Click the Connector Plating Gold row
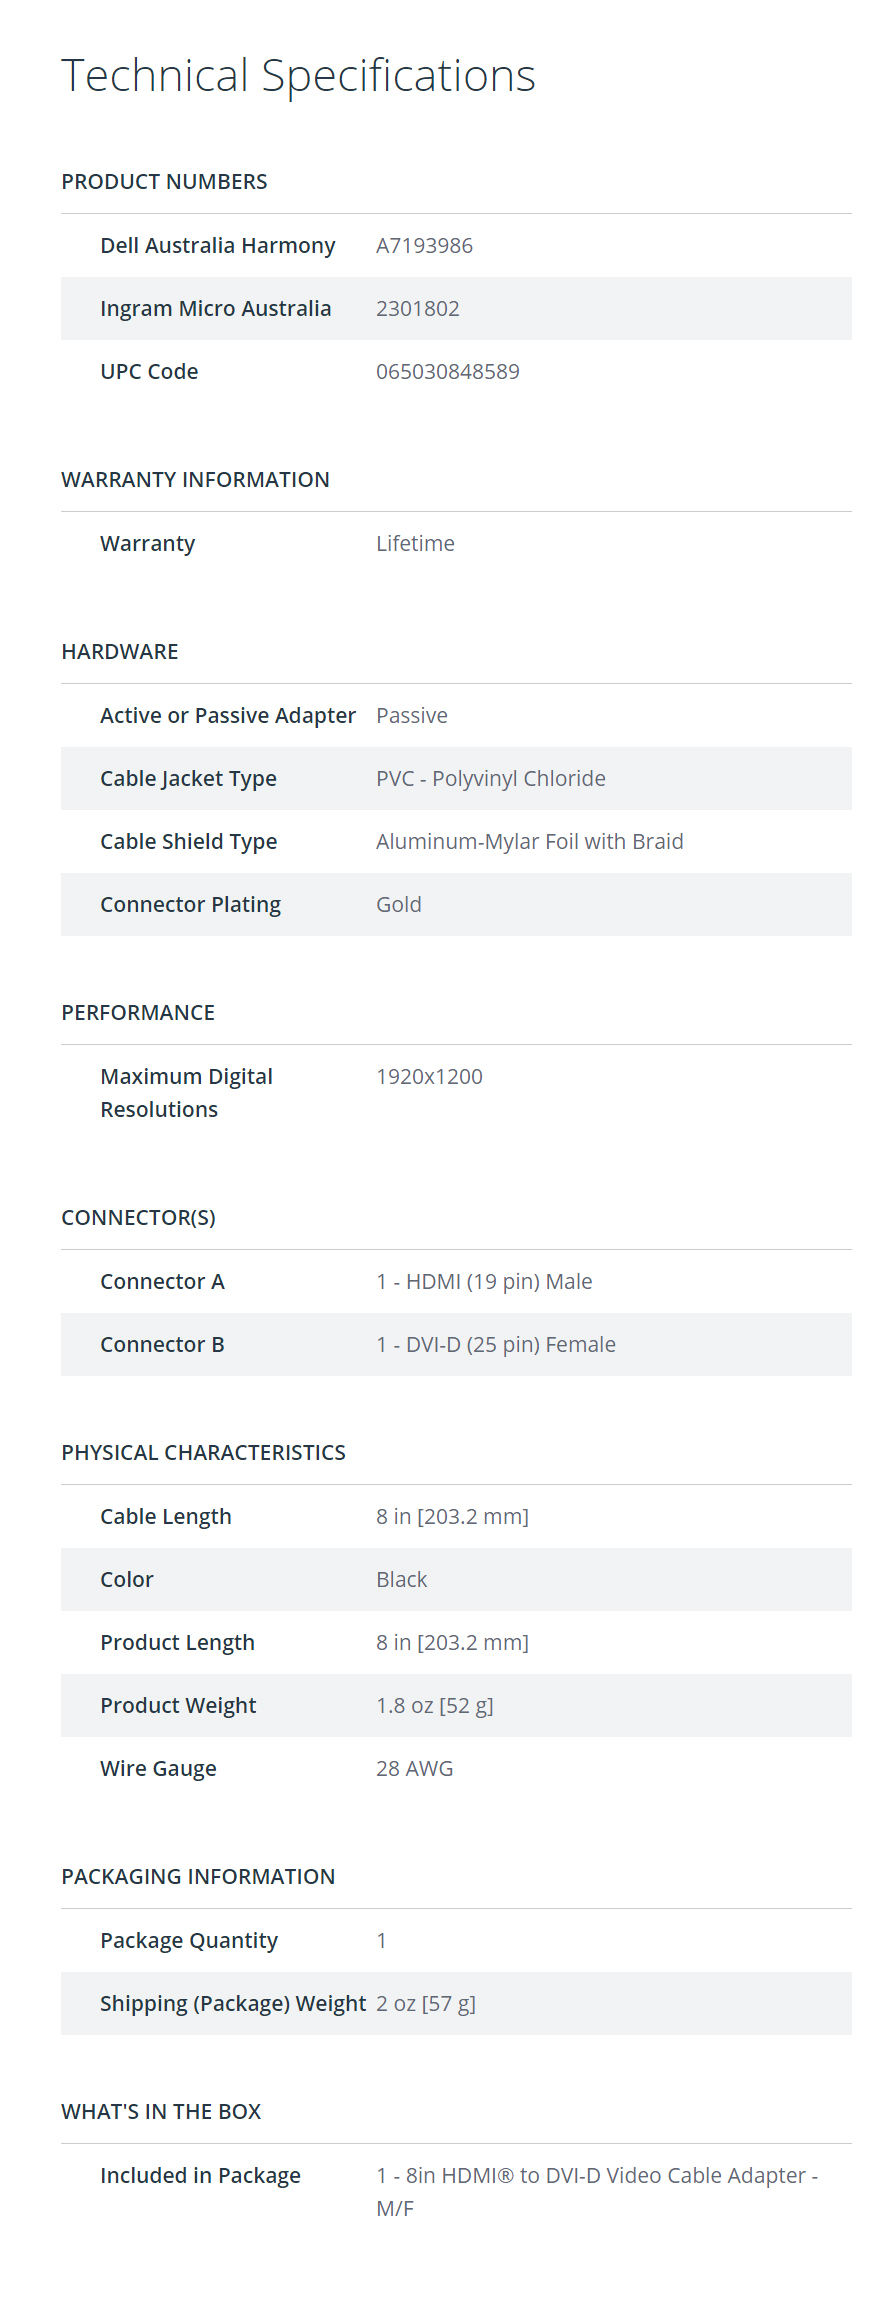Screen dimensions: 894x2298 click(456, 905)
